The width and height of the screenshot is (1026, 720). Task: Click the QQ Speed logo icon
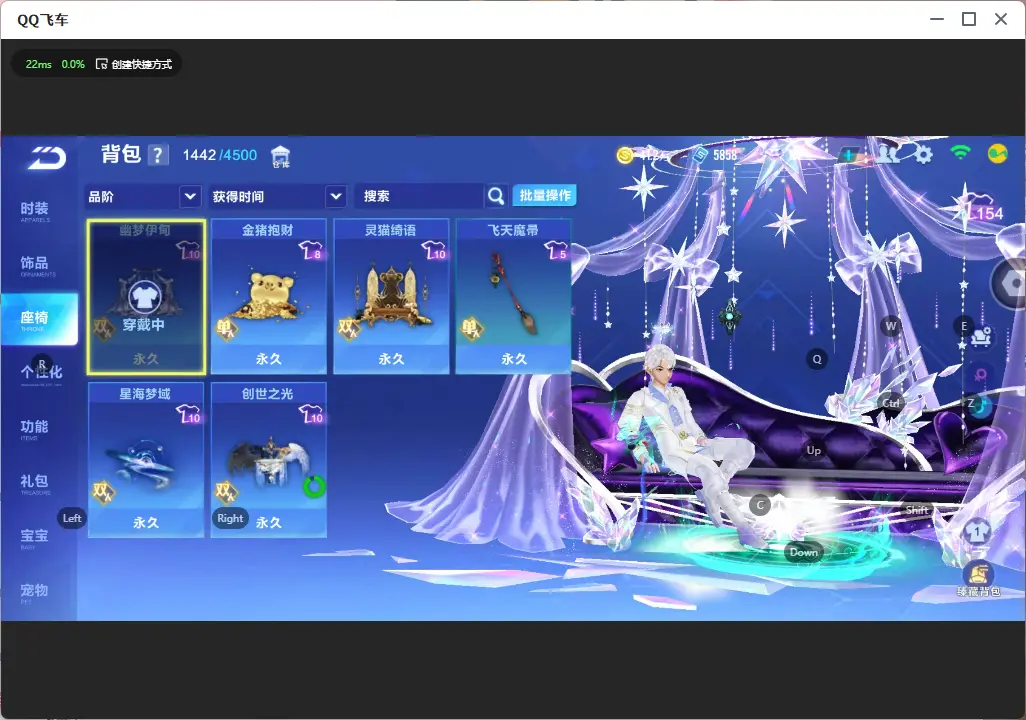click(46, 158)
